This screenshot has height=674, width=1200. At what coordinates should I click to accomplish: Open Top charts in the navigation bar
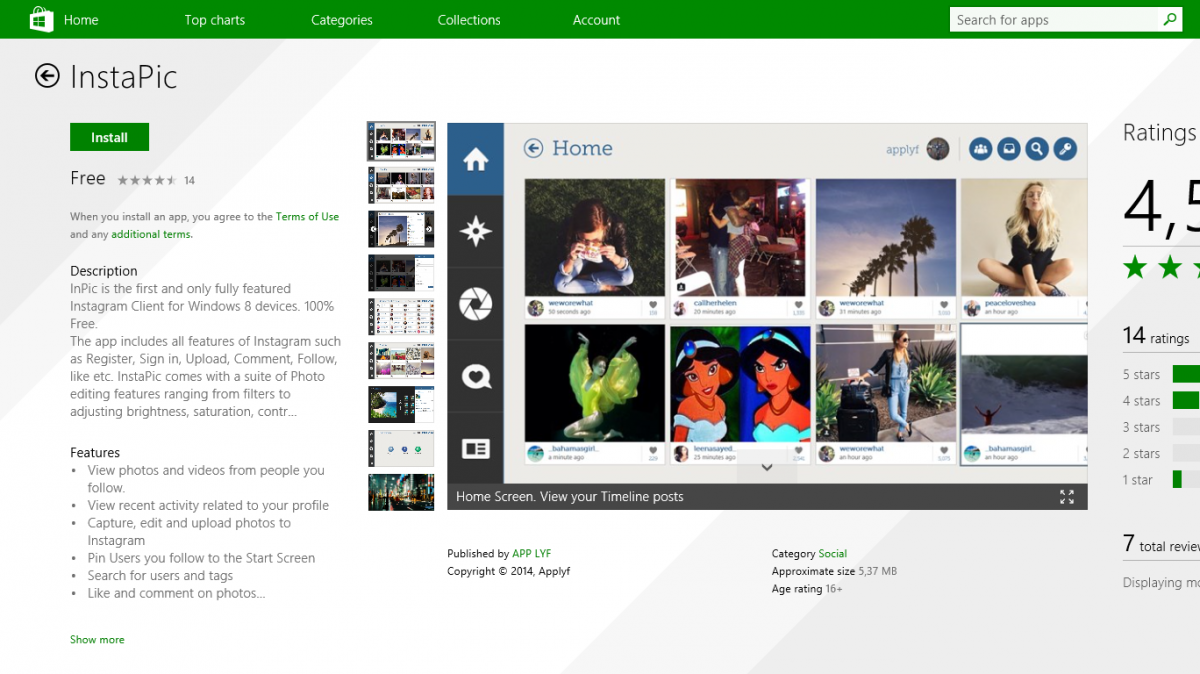[215, 20]
